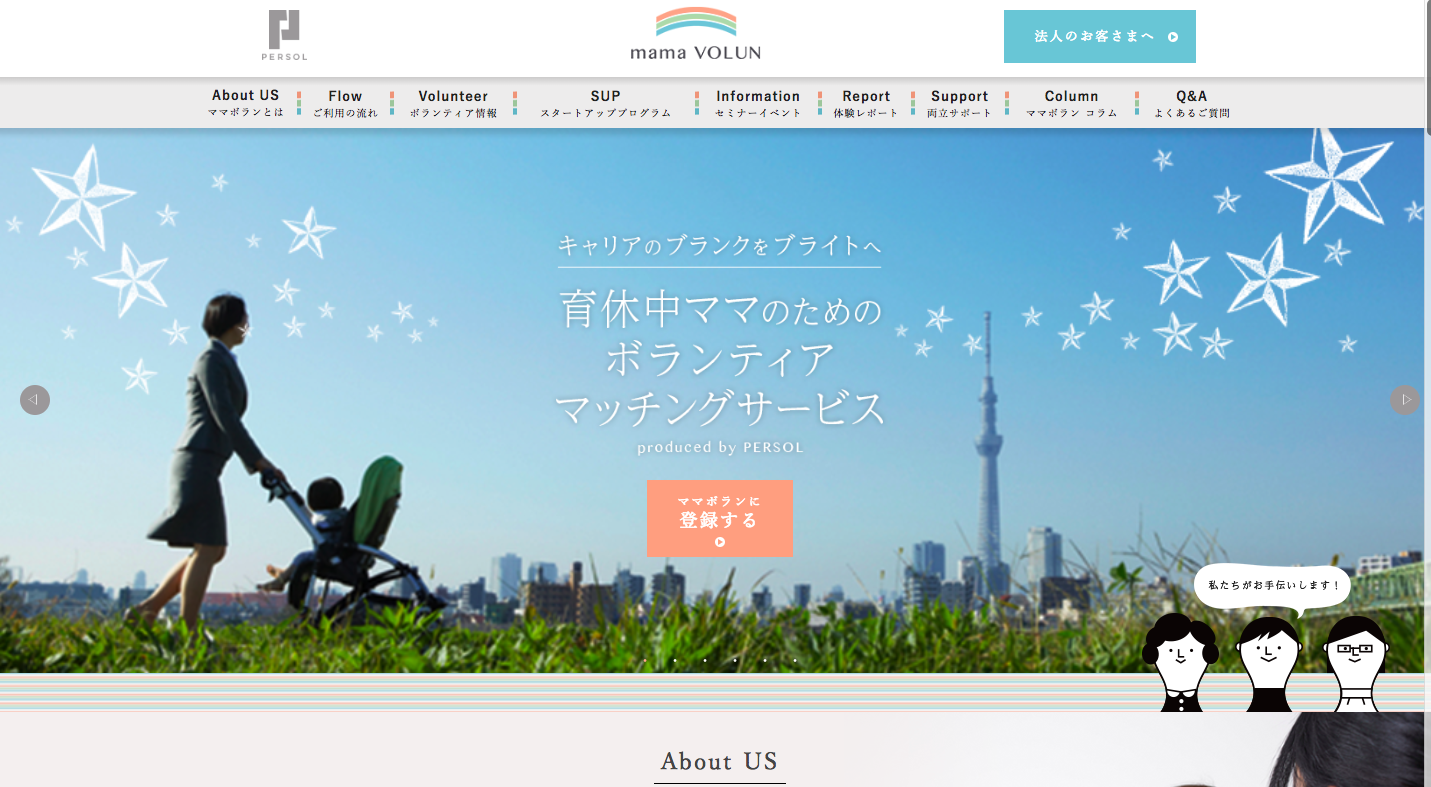Viewport: 1431px width, 787px height.
Task: Select the first orange carousel dot
Action: click(645, 660)
